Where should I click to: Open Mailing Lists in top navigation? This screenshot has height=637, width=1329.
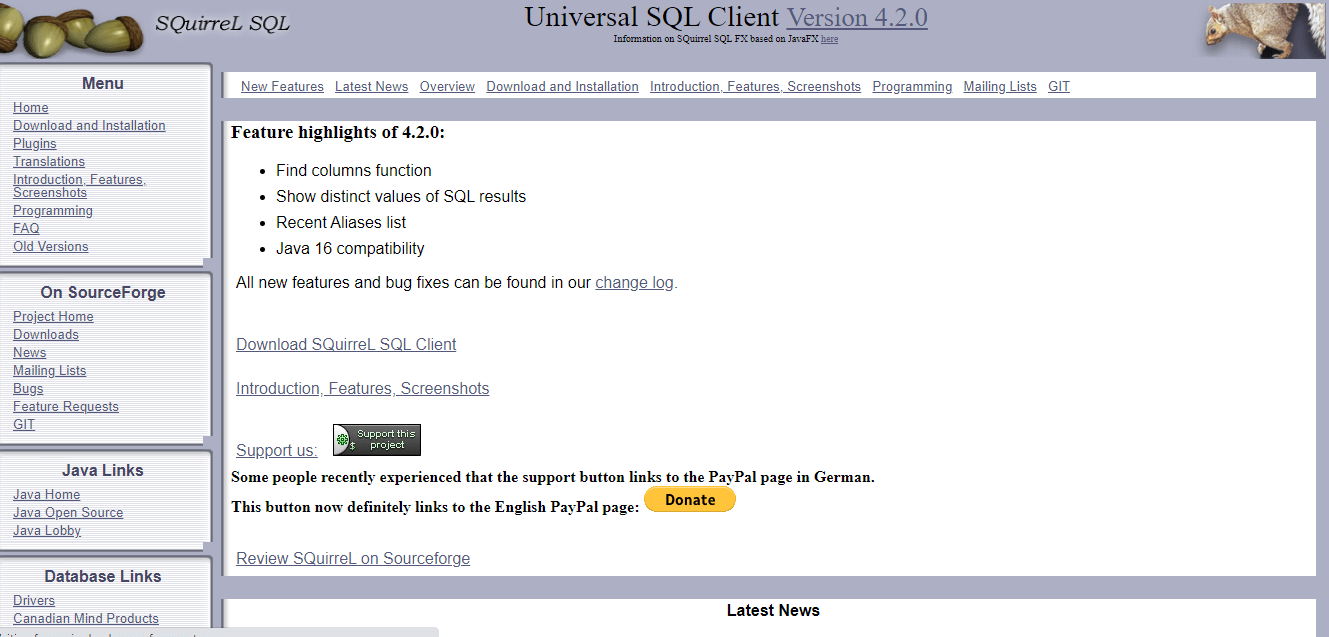[1000, 87]
